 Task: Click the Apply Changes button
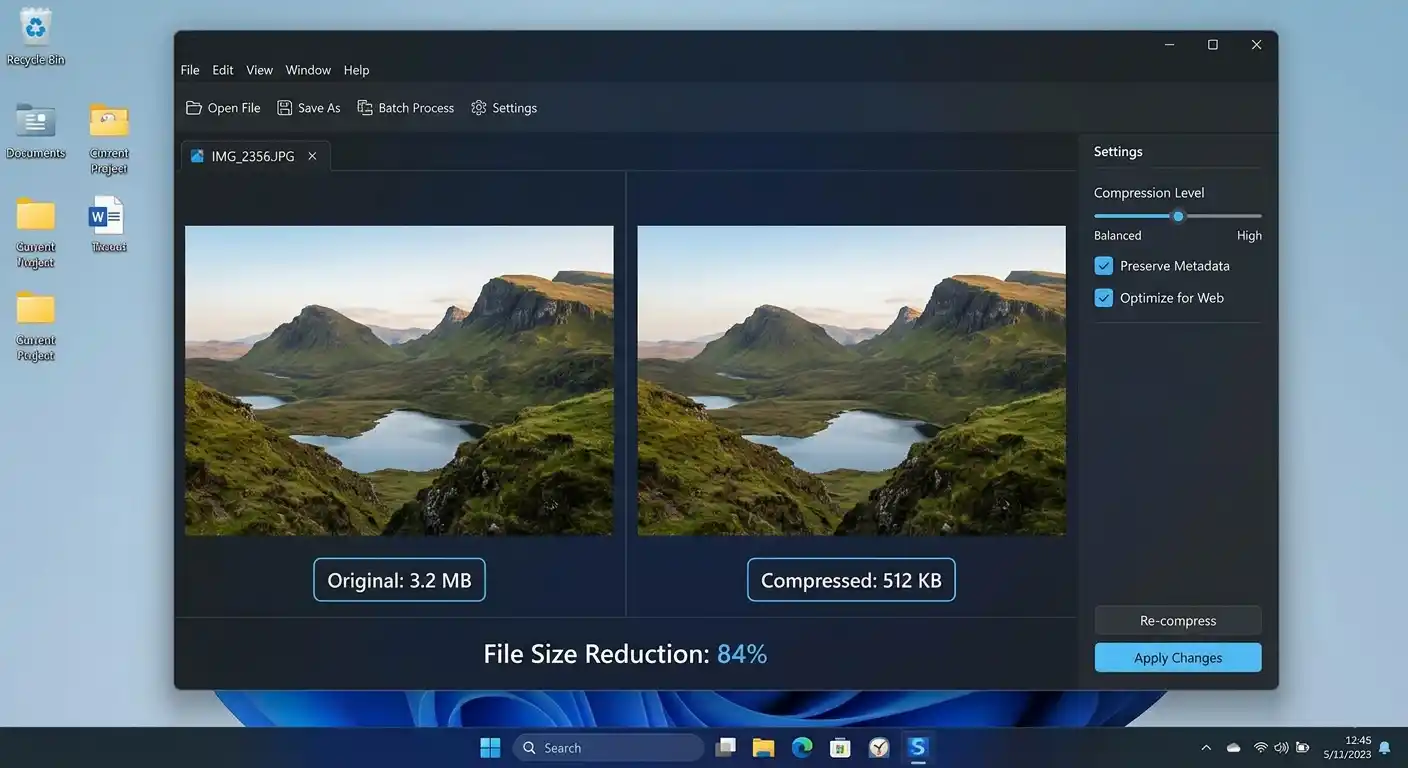[1178, 658]
